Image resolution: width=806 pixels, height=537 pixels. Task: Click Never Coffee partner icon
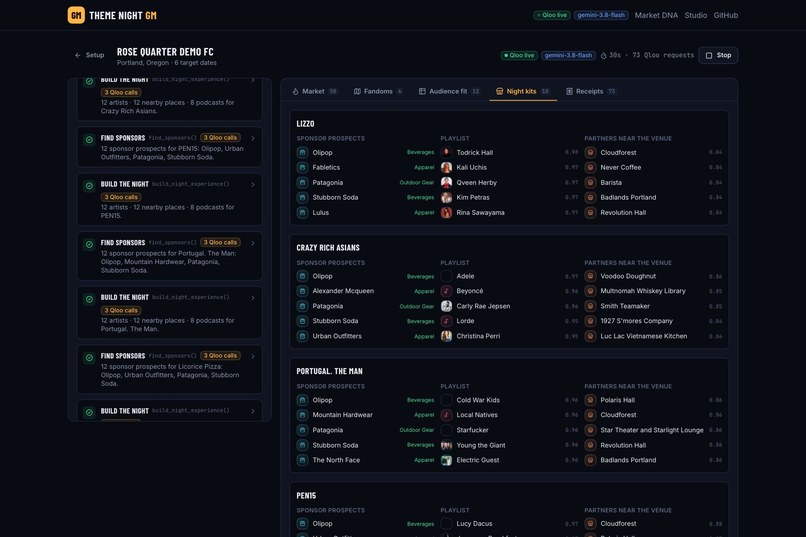click(x=590, y=168)
